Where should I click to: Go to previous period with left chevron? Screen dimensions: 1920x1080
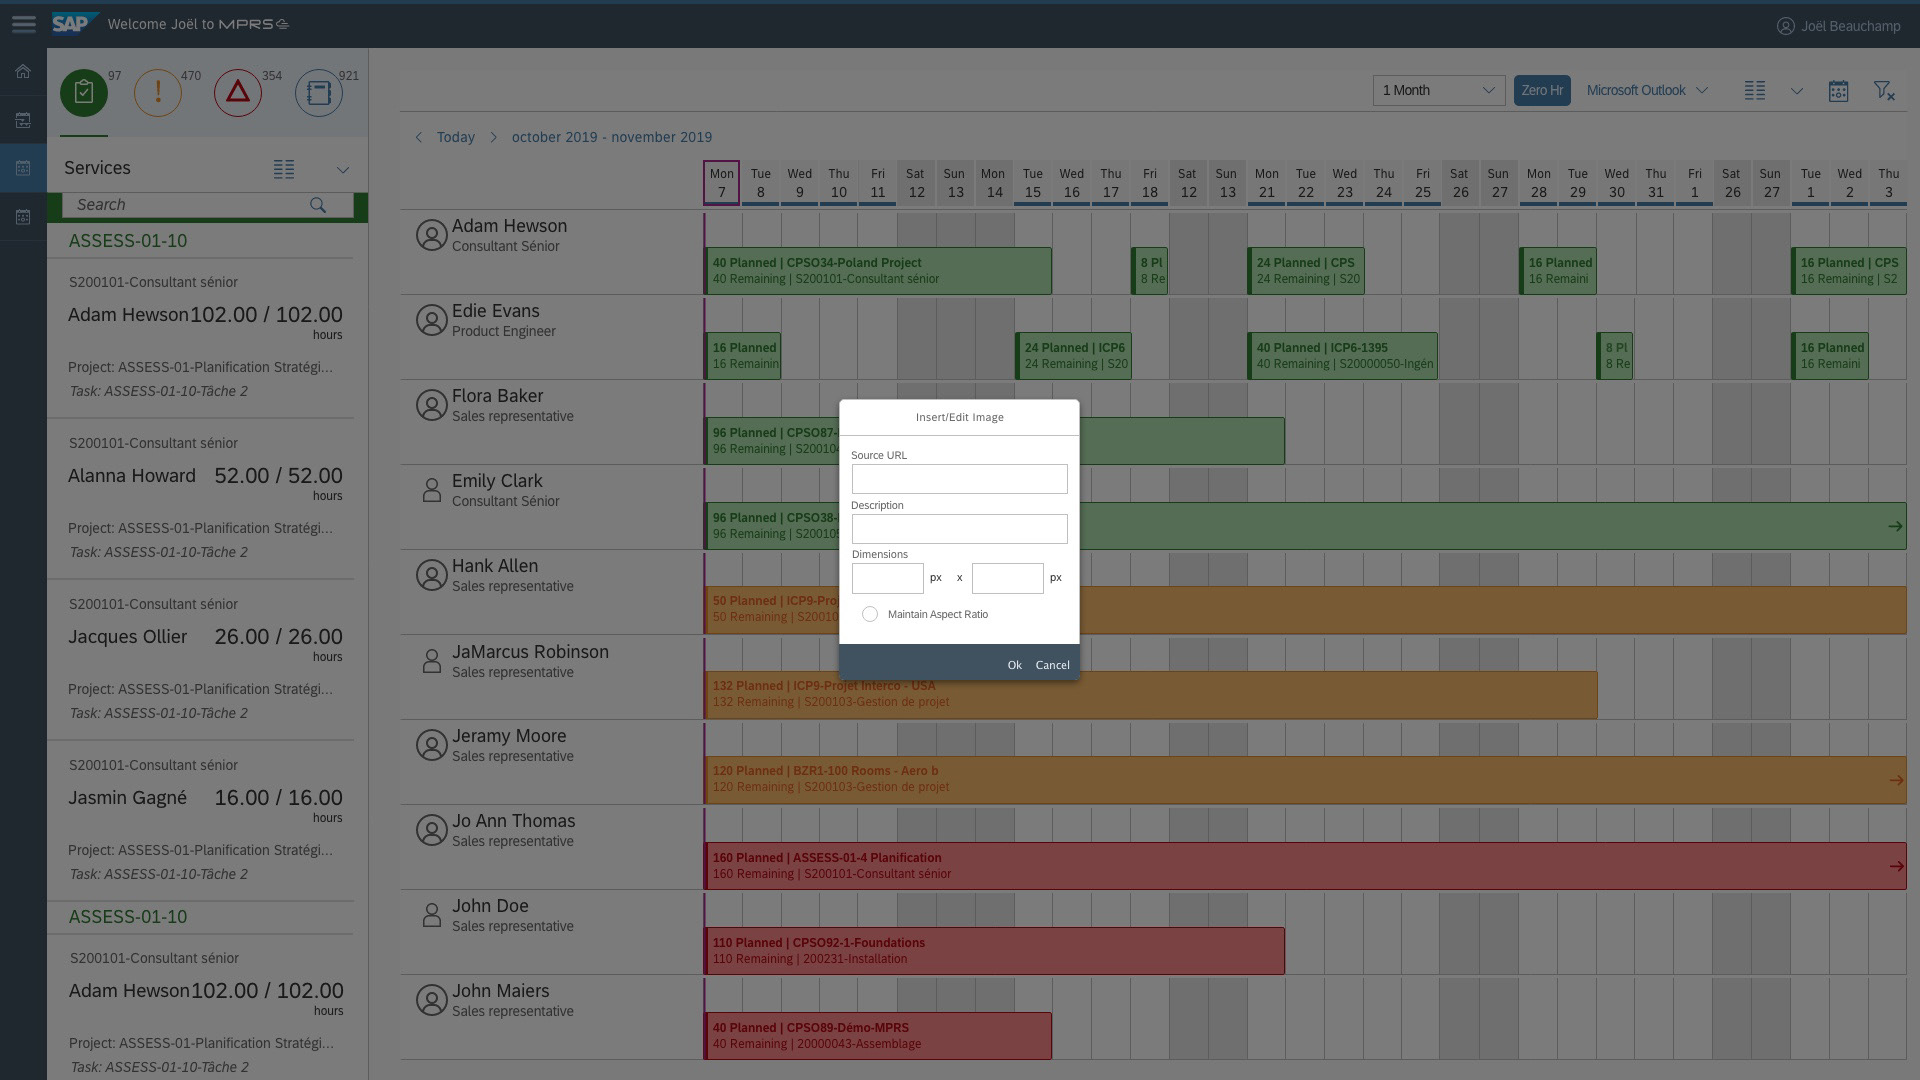coord(419,137)
